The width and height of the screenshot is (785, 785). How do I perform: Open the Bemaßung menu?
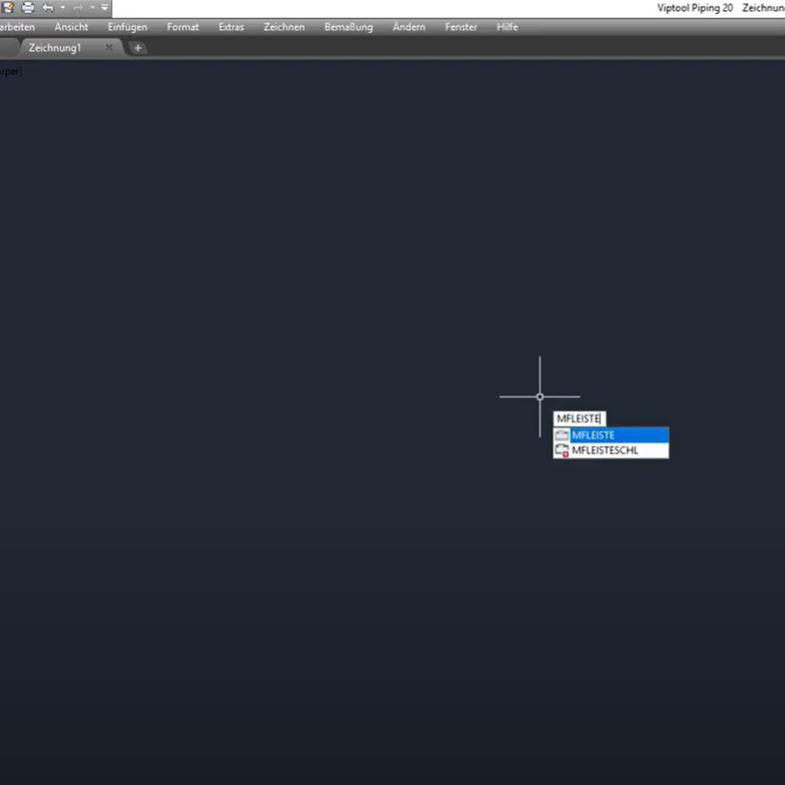click(348, 27)
